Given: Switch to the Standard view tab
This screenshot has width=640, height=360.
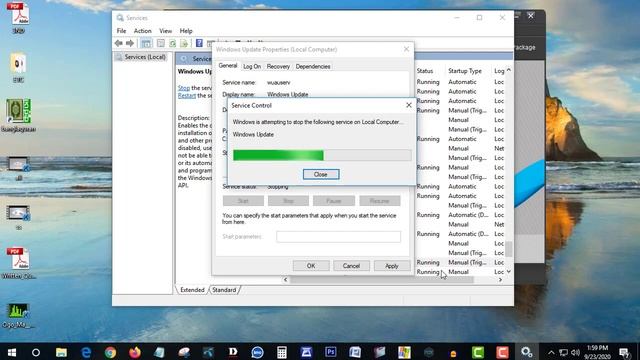Looking at the screenshot, I should pyautogui.click(x=224, y=290).
